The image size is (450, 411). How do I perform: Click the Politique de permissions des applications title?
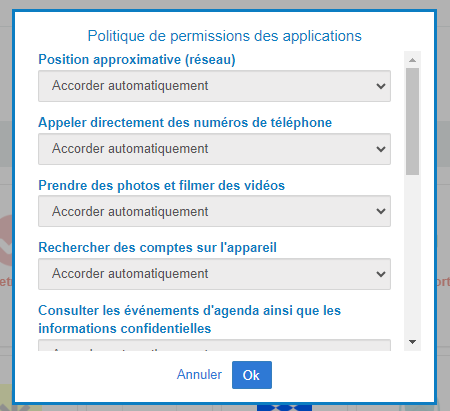click(225, 36)
